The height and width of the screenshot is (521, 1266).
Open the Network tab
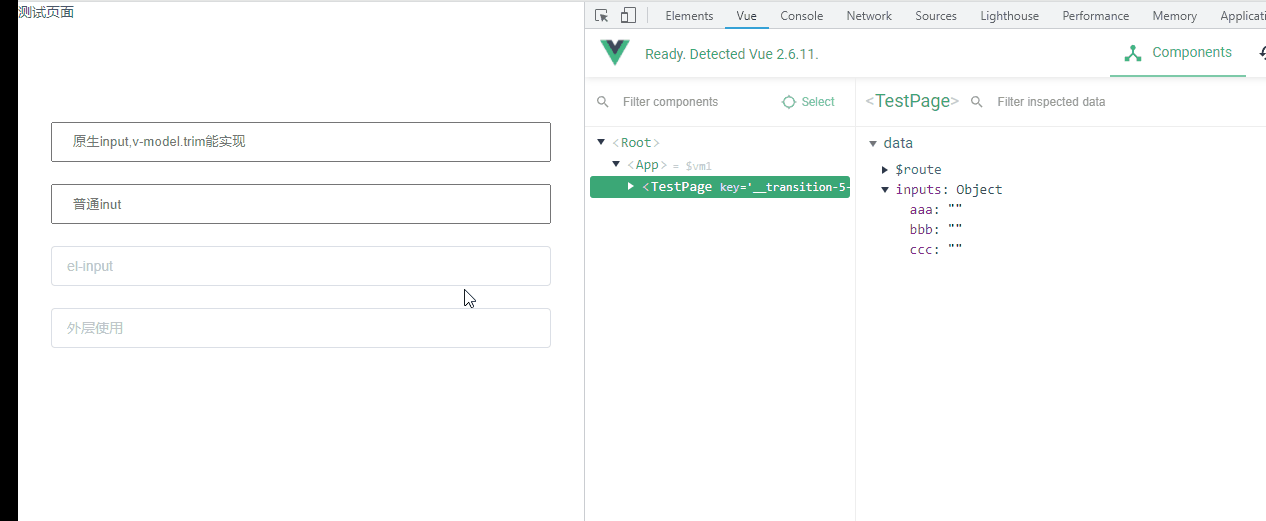pyautogui.click(x=869, y=15)
